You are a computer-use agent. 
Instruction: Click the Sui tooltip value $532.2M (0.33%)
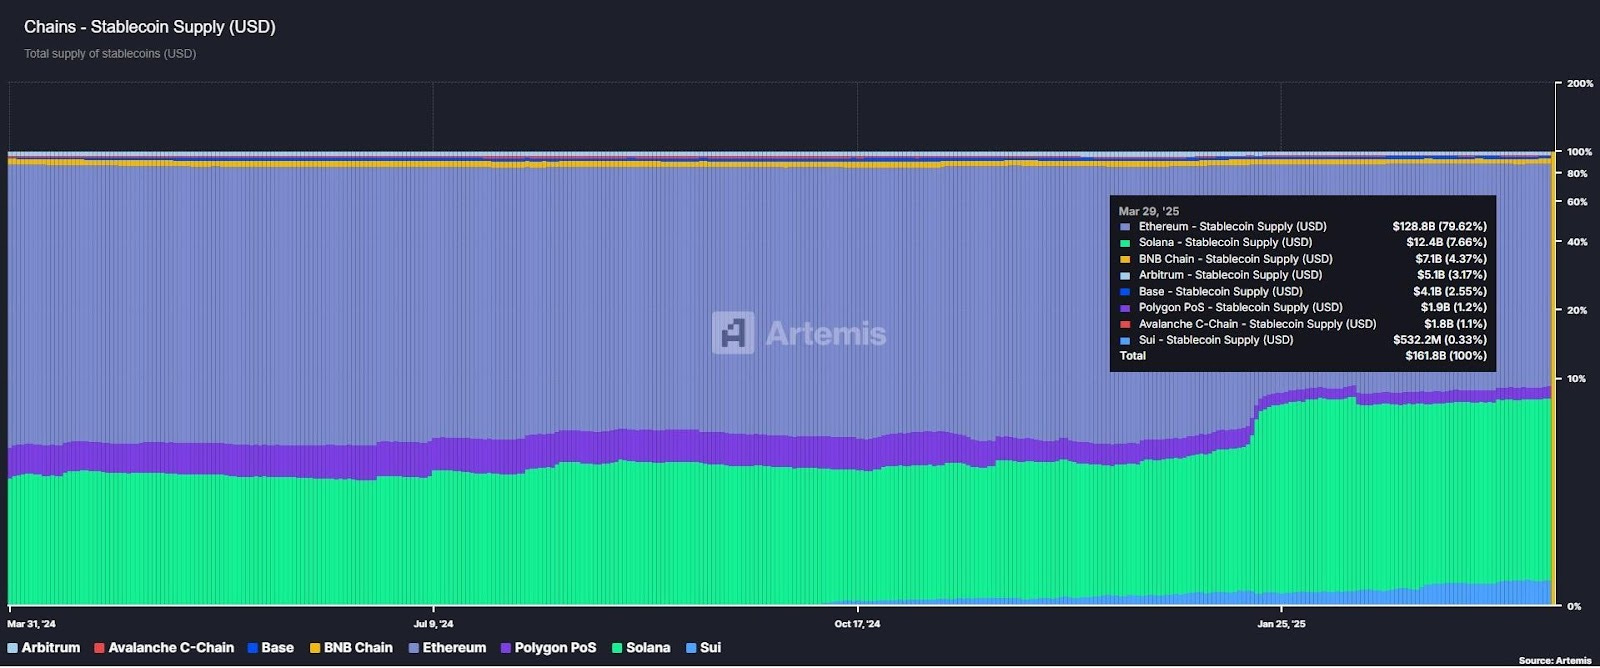(1439, 340)
